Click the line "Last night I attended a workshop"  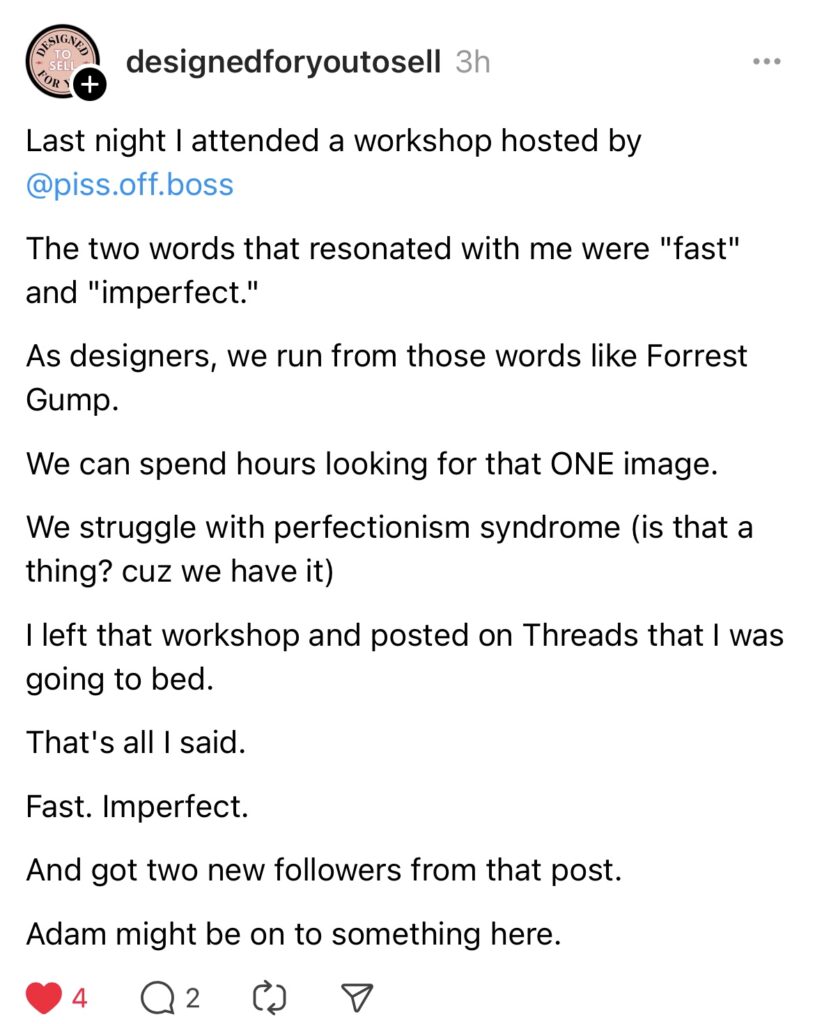333,142
